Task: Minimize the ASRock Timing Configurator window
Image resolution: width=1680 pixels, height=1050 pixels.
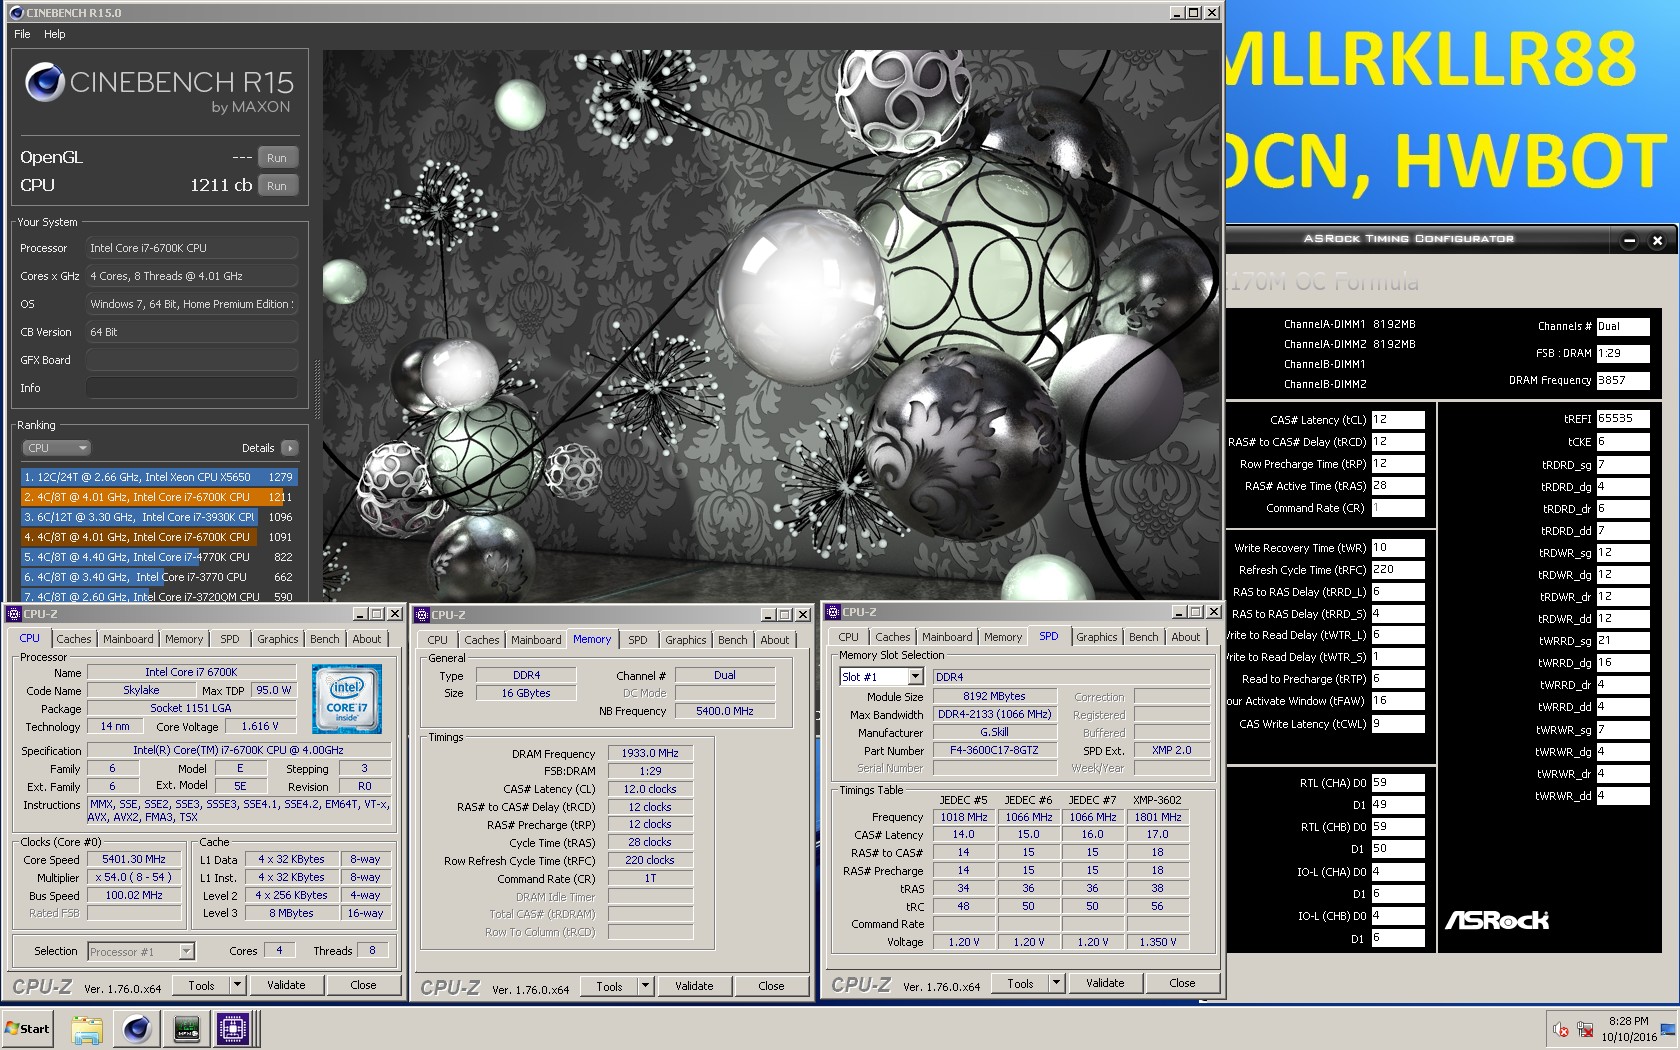Action: click(x=1629, y=240)
